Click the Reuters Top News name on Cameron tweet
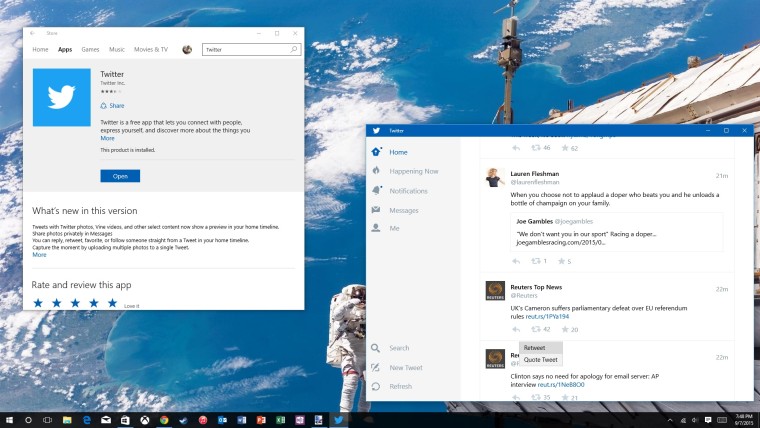The width and height of the screenshot is (760, 428). [x=536, y=287]
